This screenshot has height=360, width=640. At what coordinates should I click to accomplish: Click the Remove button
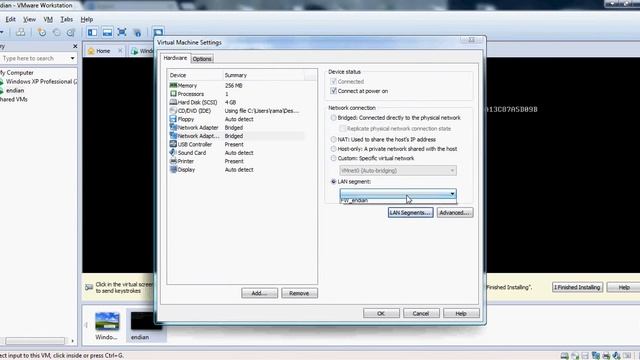299,293
